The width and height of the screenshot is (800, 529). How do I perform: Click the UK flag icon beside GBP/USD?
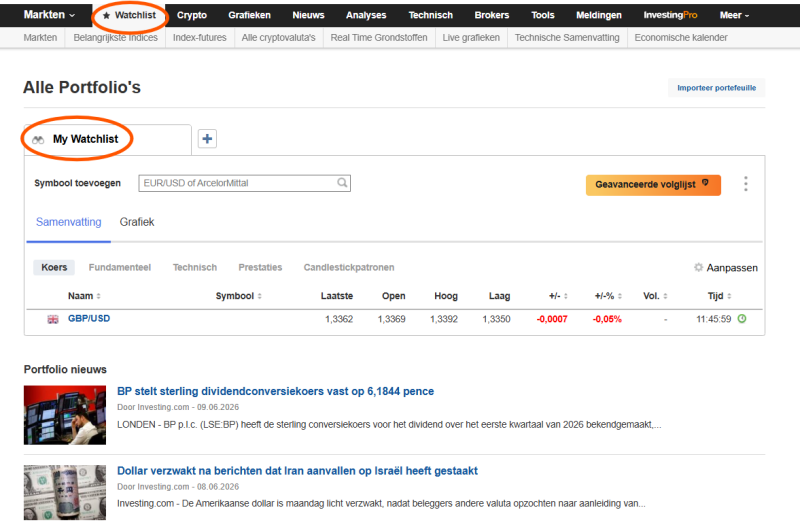coord(53,319)
